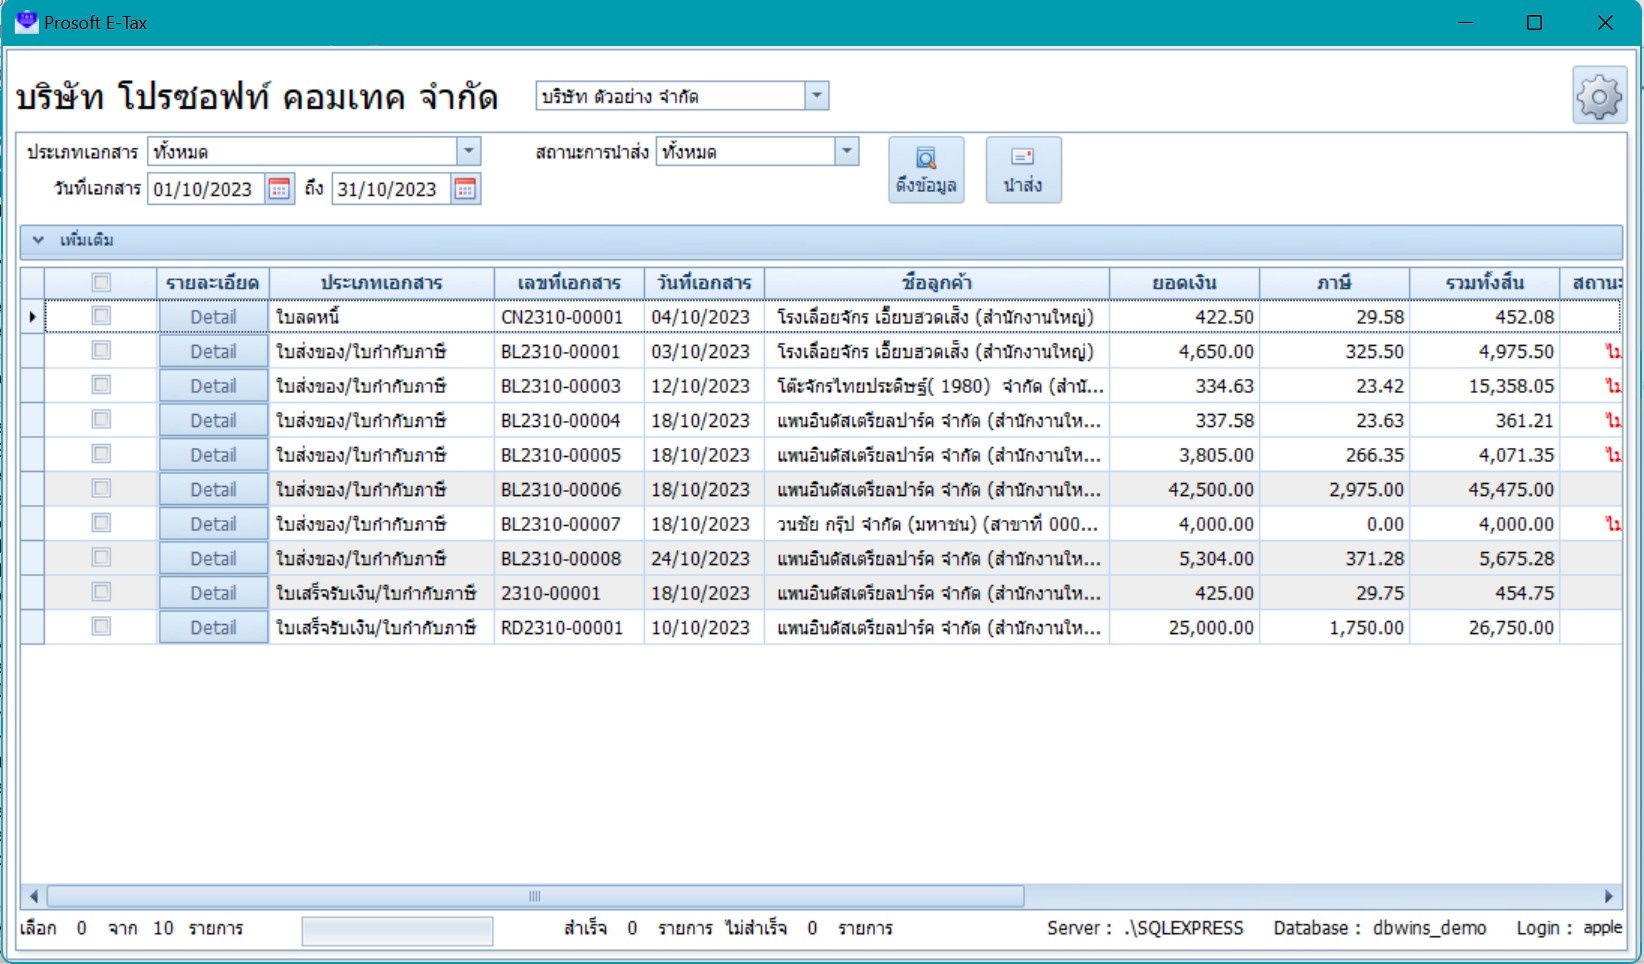Click Detail button for 2310-00001
Image resolution: width=1644 pixels, height=964 pixels.
point(213,593)
